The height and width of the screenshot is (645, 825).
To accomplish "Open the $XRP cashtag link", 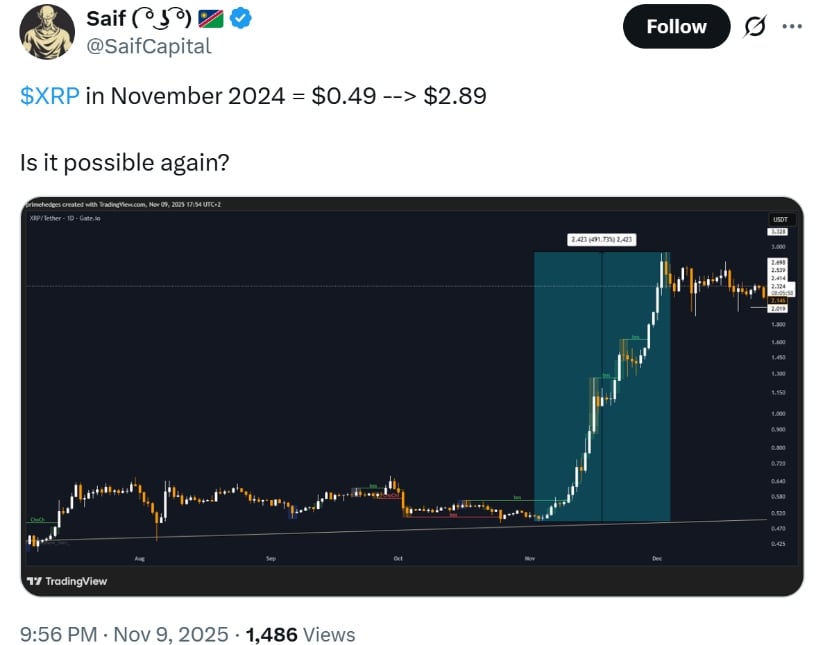I will [49, 96].
